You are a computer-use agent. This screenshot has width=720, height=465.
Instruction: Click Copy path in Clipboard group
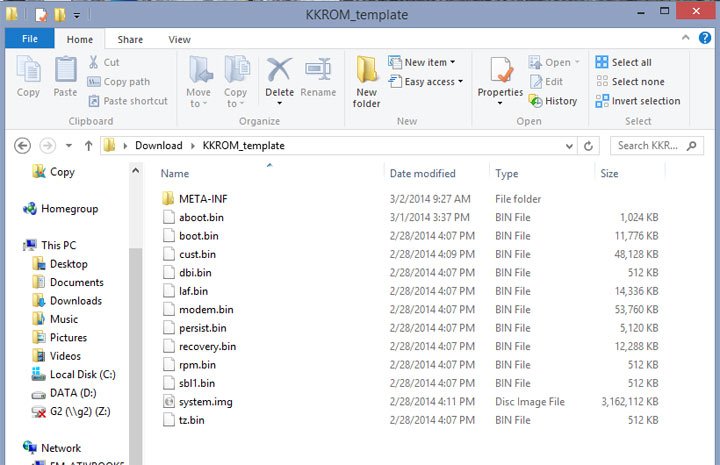coord(119,82)
